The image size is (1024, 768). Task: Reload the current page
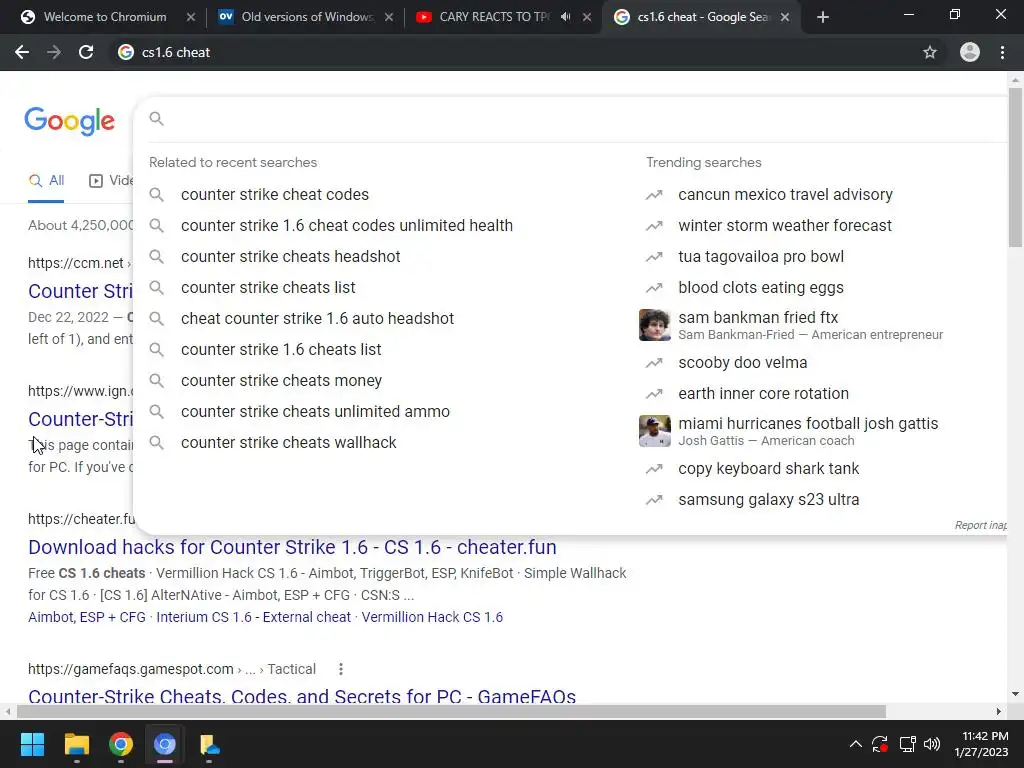86,52
